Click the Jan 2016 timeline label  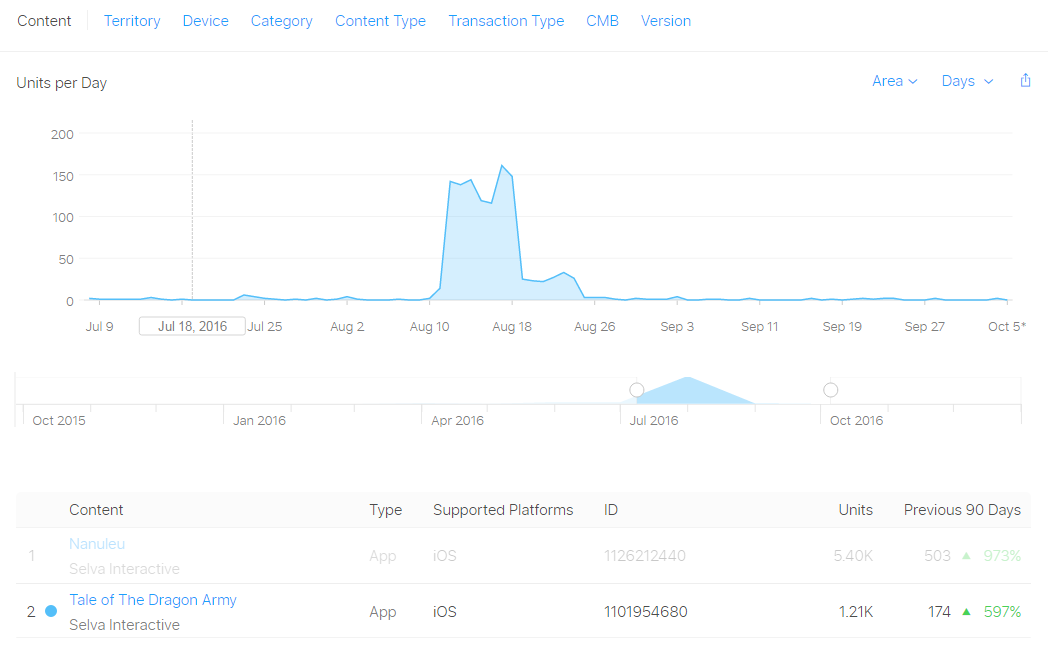(259, 420)
